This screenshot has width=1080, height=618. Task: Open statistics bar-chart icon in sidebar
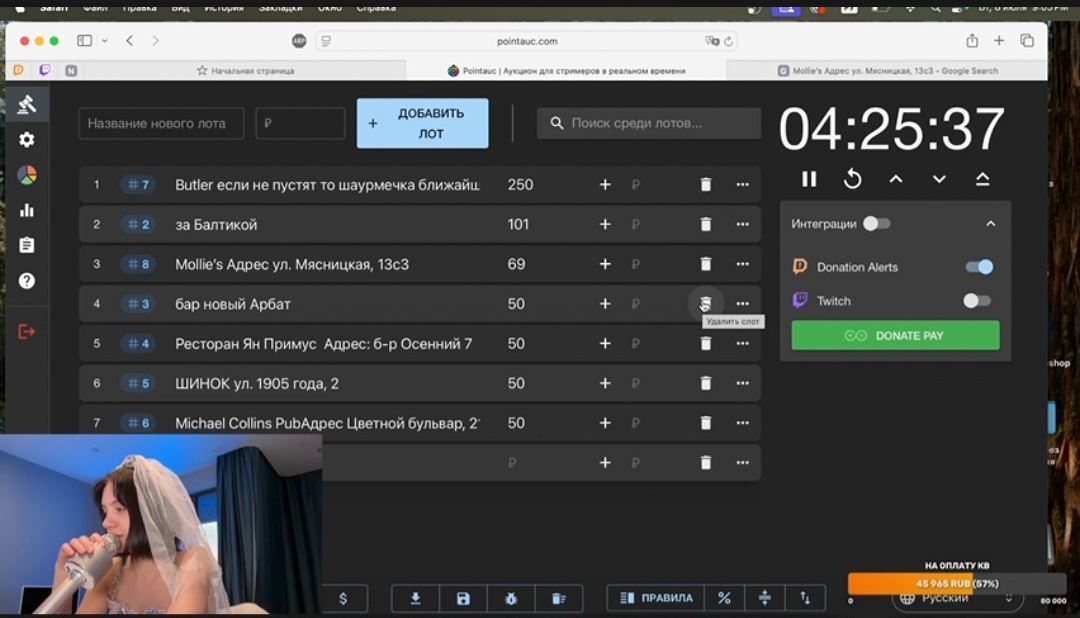[x=27, y=210]
